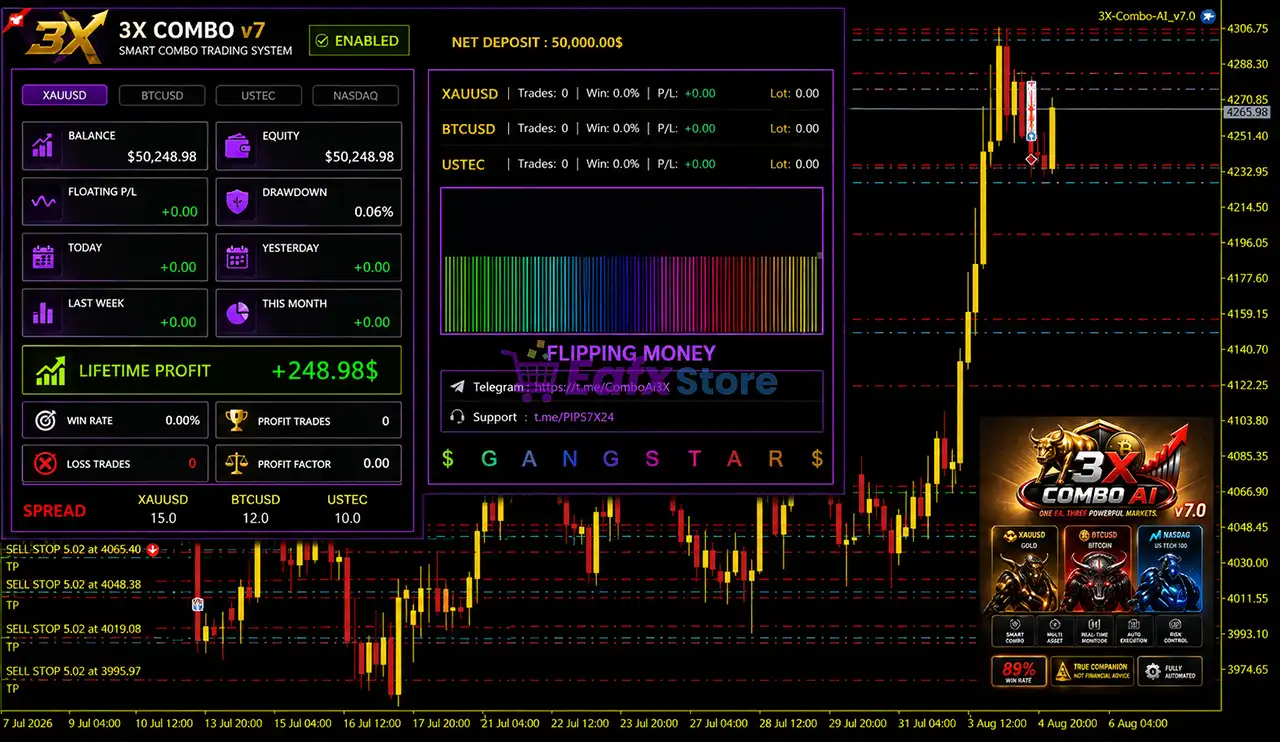Click the Fully Automated gear icon
Viewport: 1280px width, 742px height.
(x=1153, y=671)
